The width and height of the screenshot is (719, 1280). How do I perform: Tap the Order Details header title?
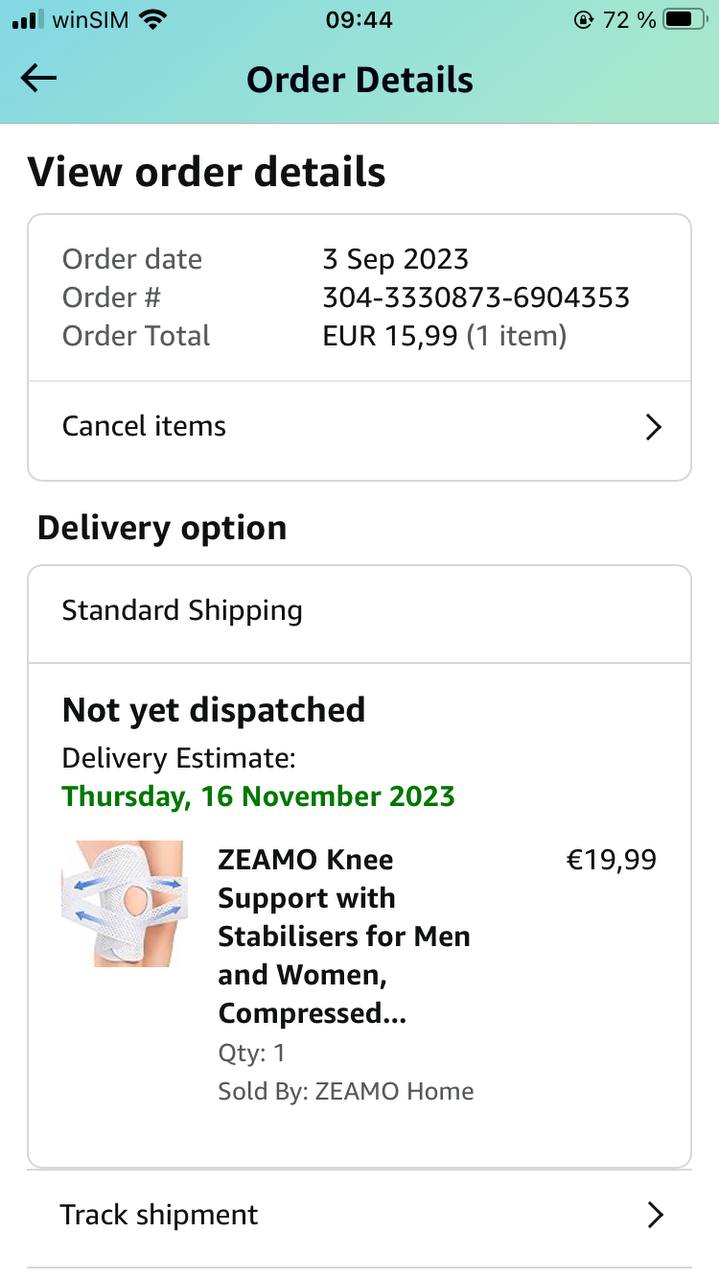tap(359, 80)
